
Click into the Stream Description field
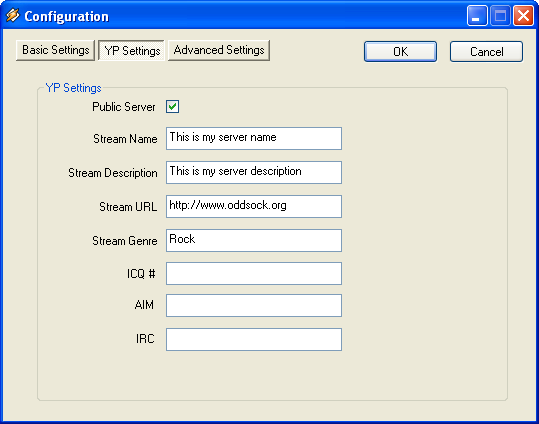click(x=254, y=172)
